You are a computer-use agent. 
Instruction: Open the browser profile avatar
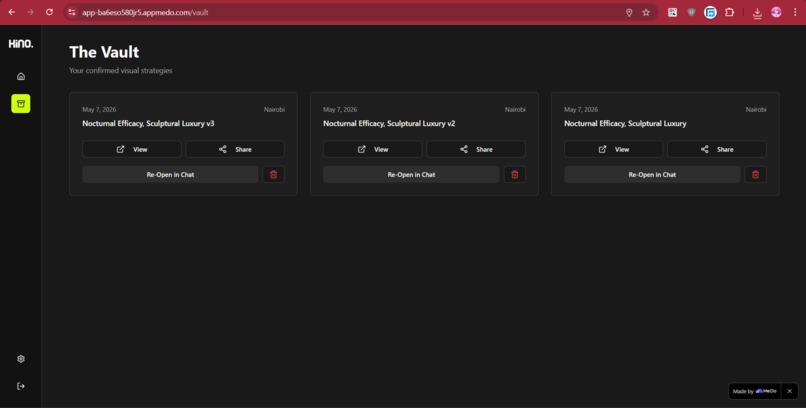tap(776, 12)
